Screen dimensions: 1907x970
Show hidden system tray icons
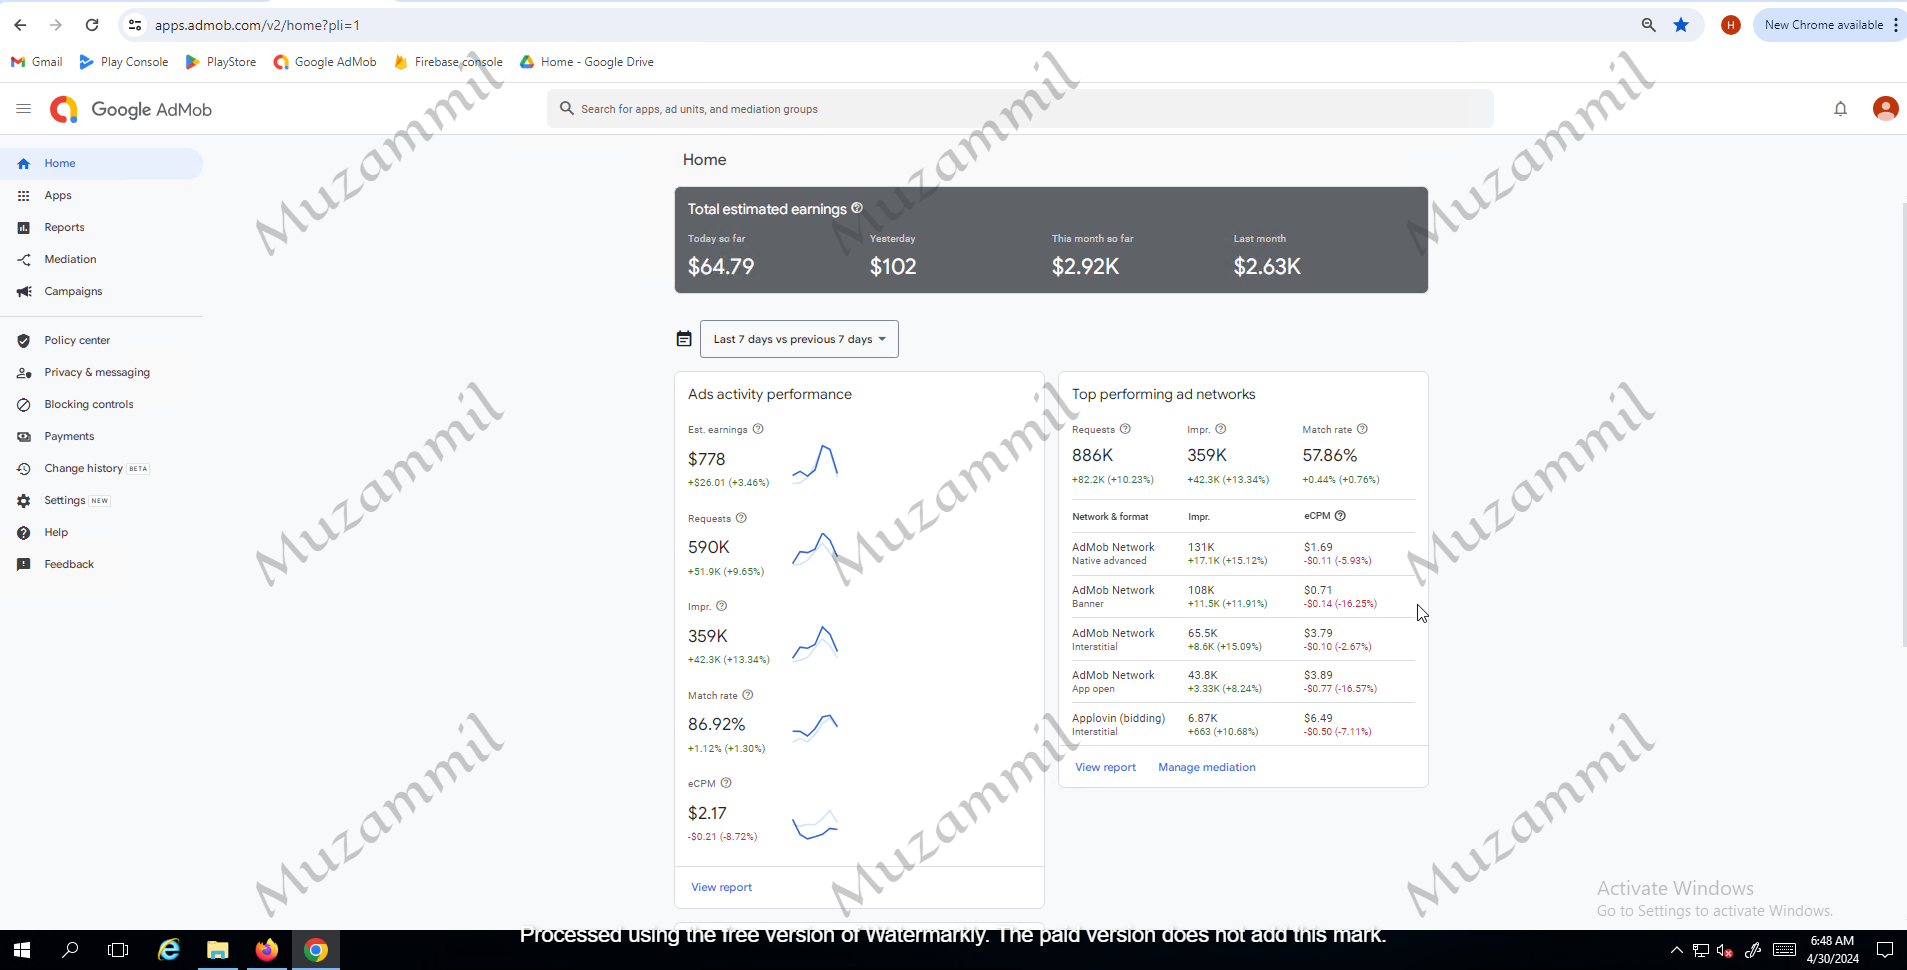1677,950
